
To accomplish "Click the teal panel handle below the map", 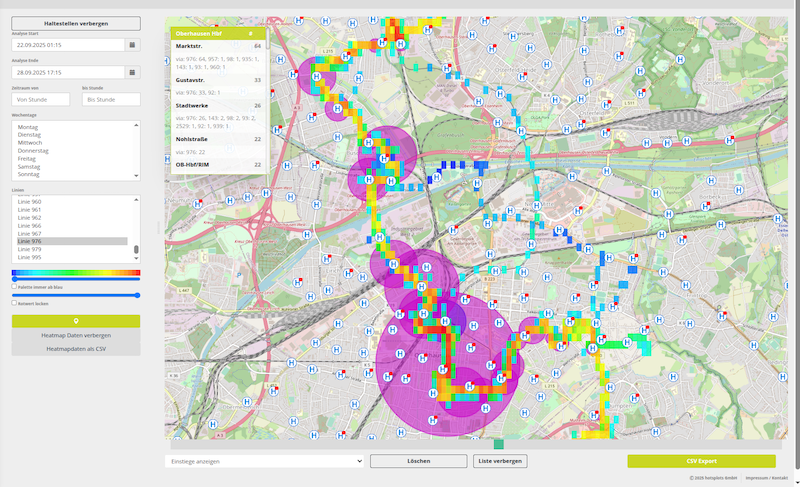I will [498, 444].
